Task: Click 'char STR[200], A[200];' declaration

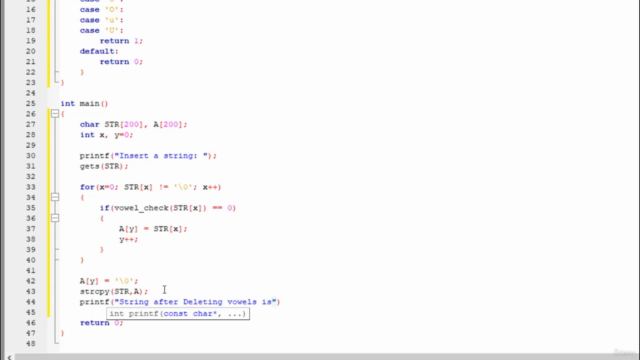Action: 133,124
